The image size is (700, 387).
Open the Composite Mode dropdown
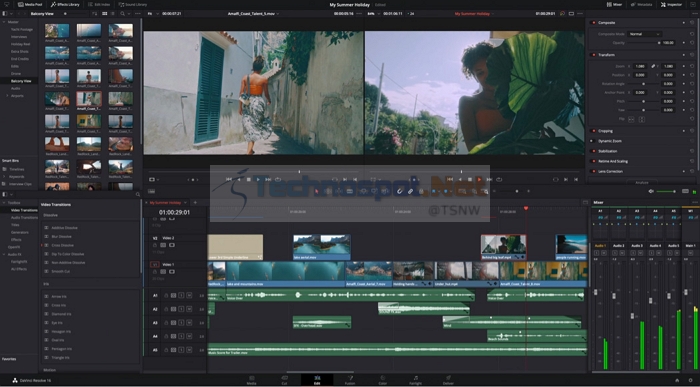tap(645, 34)
